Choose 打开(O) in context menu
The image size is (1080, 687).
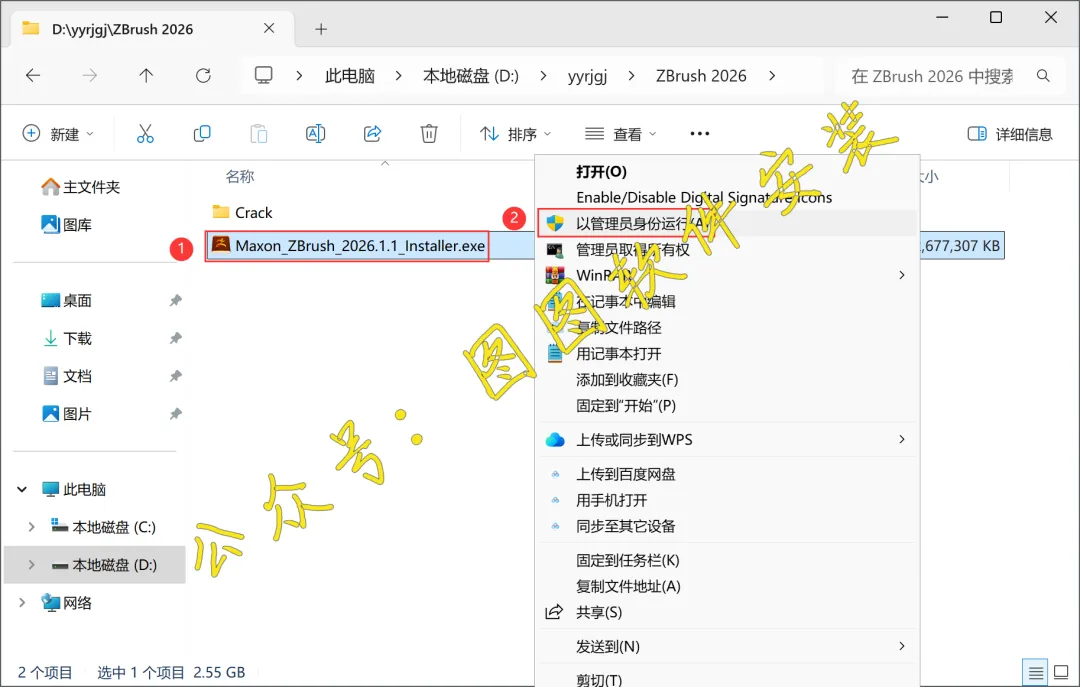pos(601,172)
